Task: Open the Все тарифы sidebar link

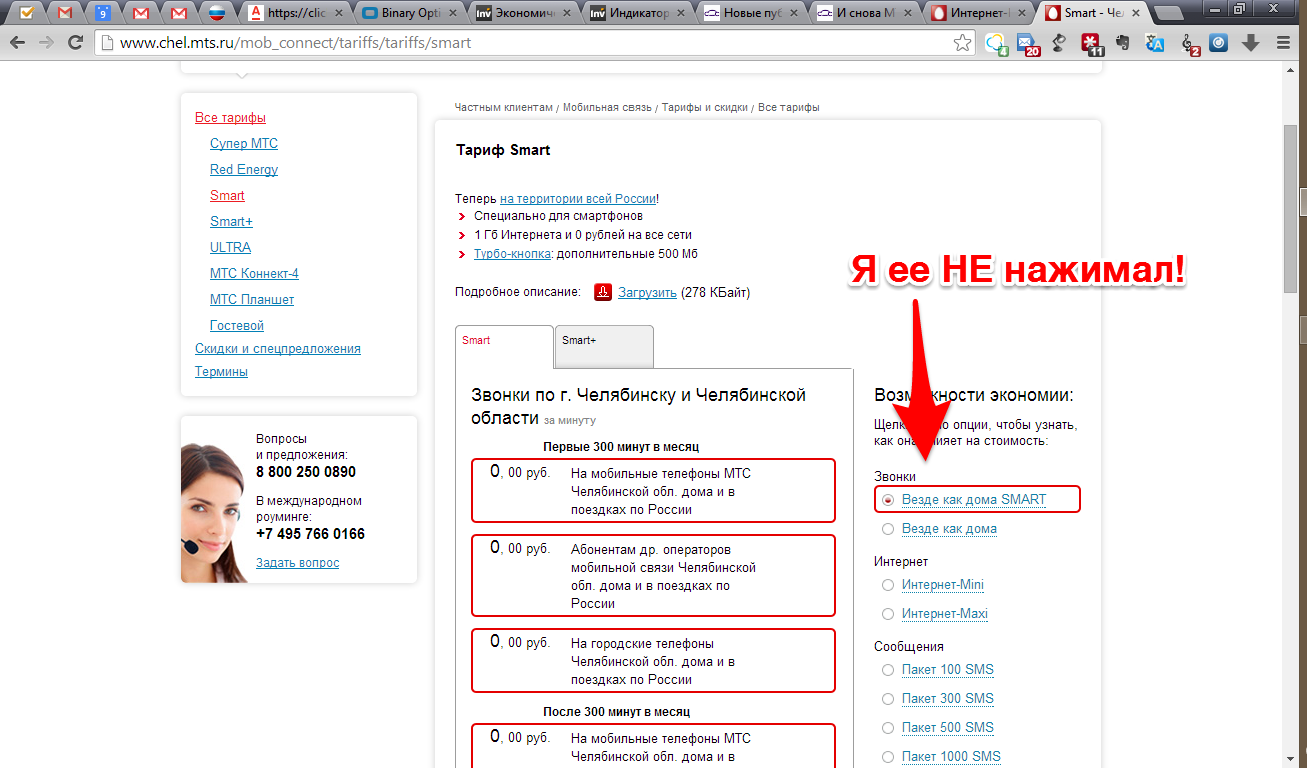Action: click(230, 117)
